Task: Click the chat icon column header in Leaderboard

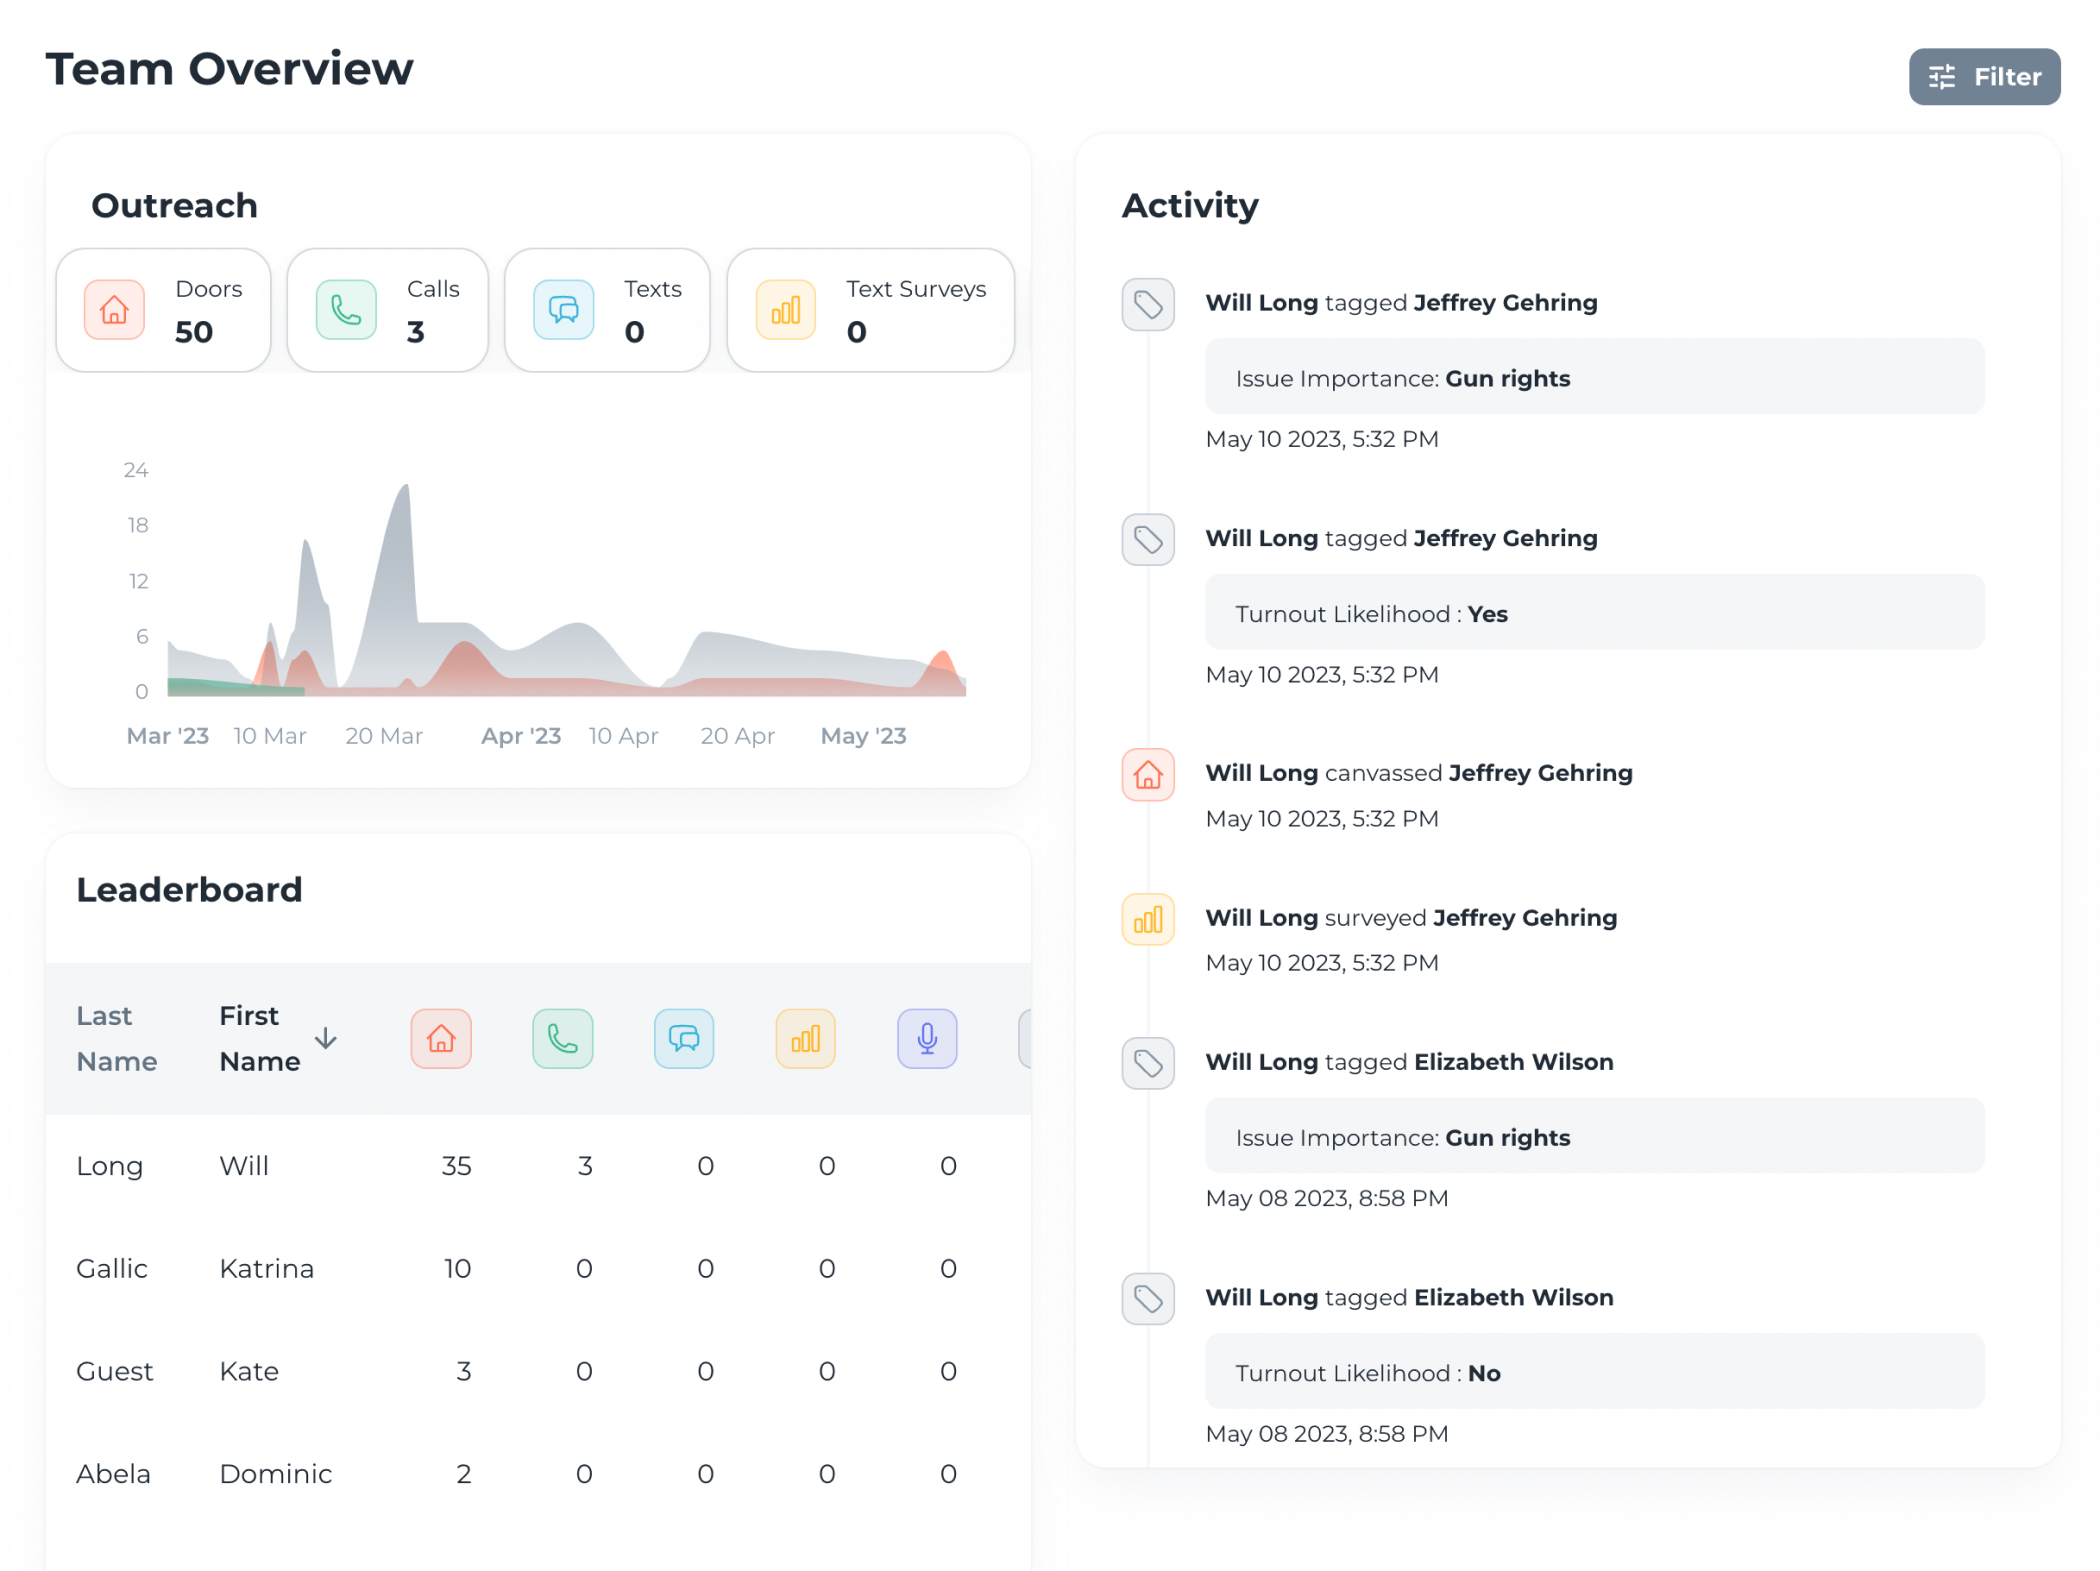Action: click(684, 1039)
